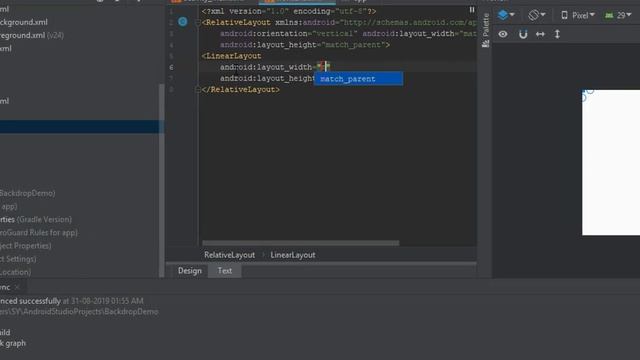
Task: Select the (Gradle Version) properties entry
Action: 36,220
